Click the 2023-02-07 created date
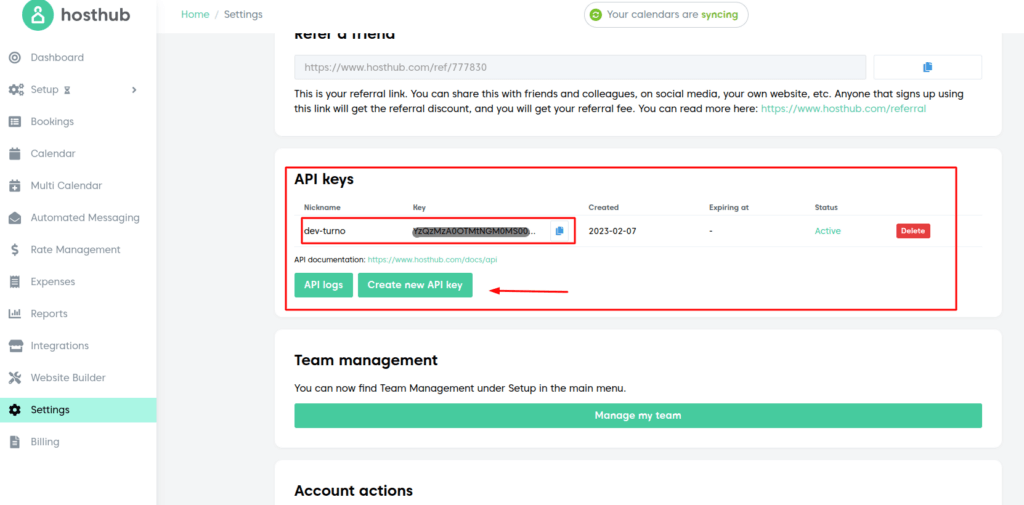Viewport: 1024px width, 505px height. click(x=611, y=231)
